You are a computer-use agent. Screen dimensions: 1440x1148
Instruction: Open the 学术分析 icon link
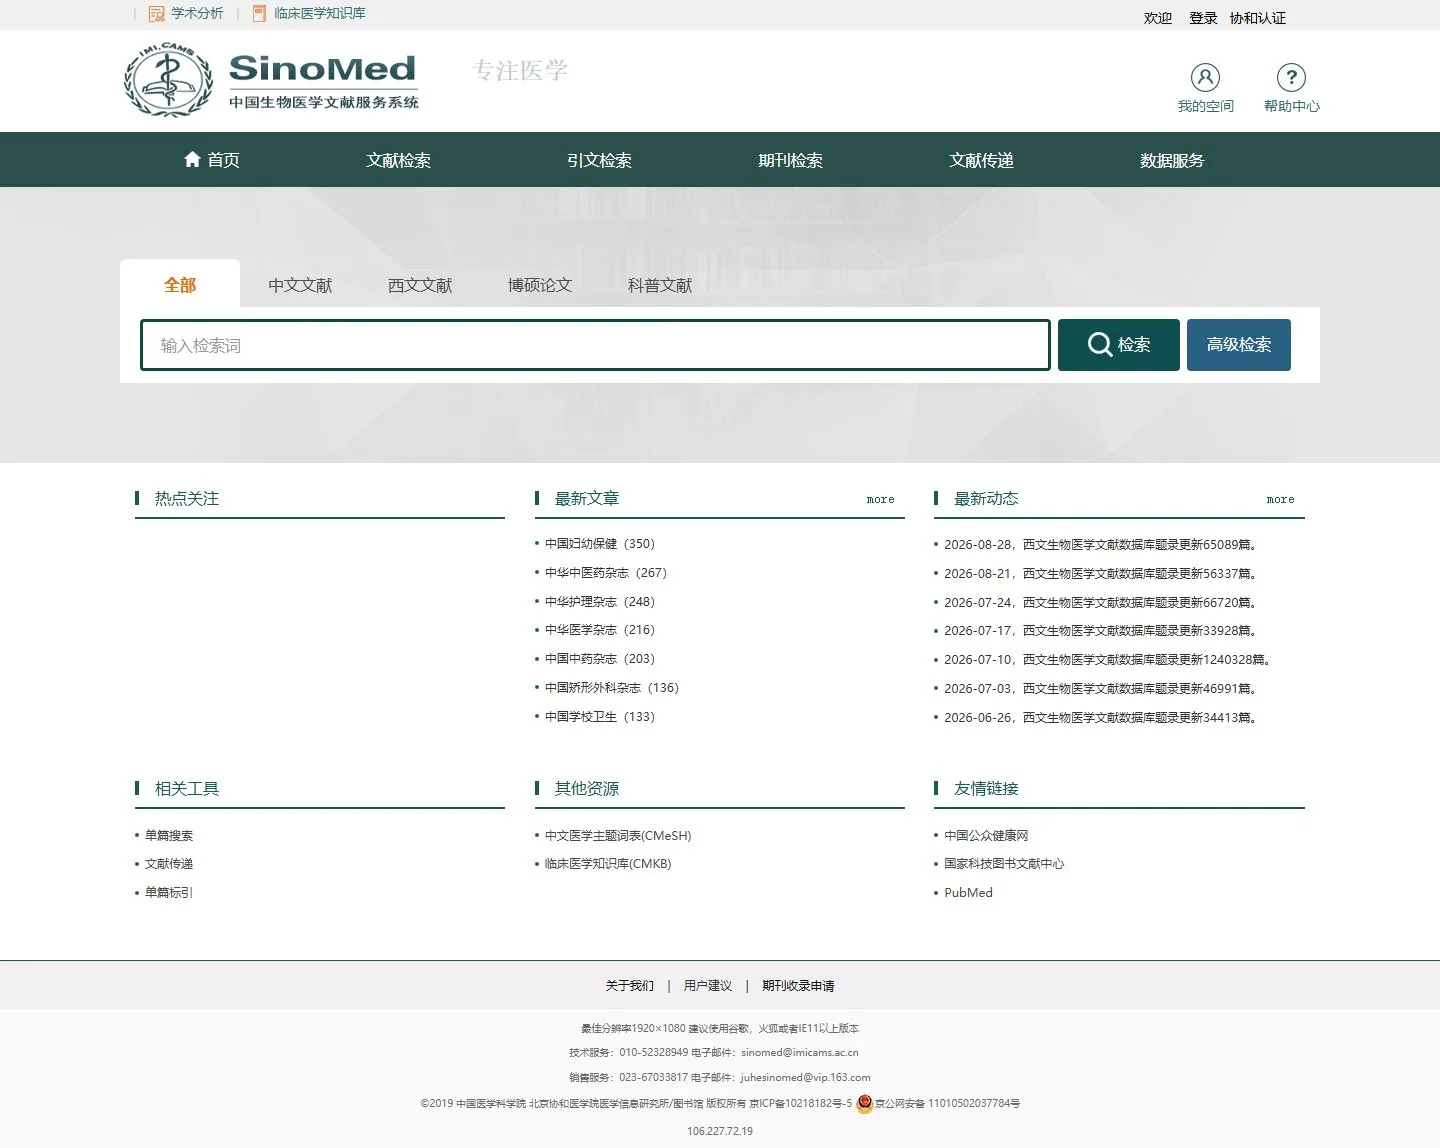[x=156, y=14]
